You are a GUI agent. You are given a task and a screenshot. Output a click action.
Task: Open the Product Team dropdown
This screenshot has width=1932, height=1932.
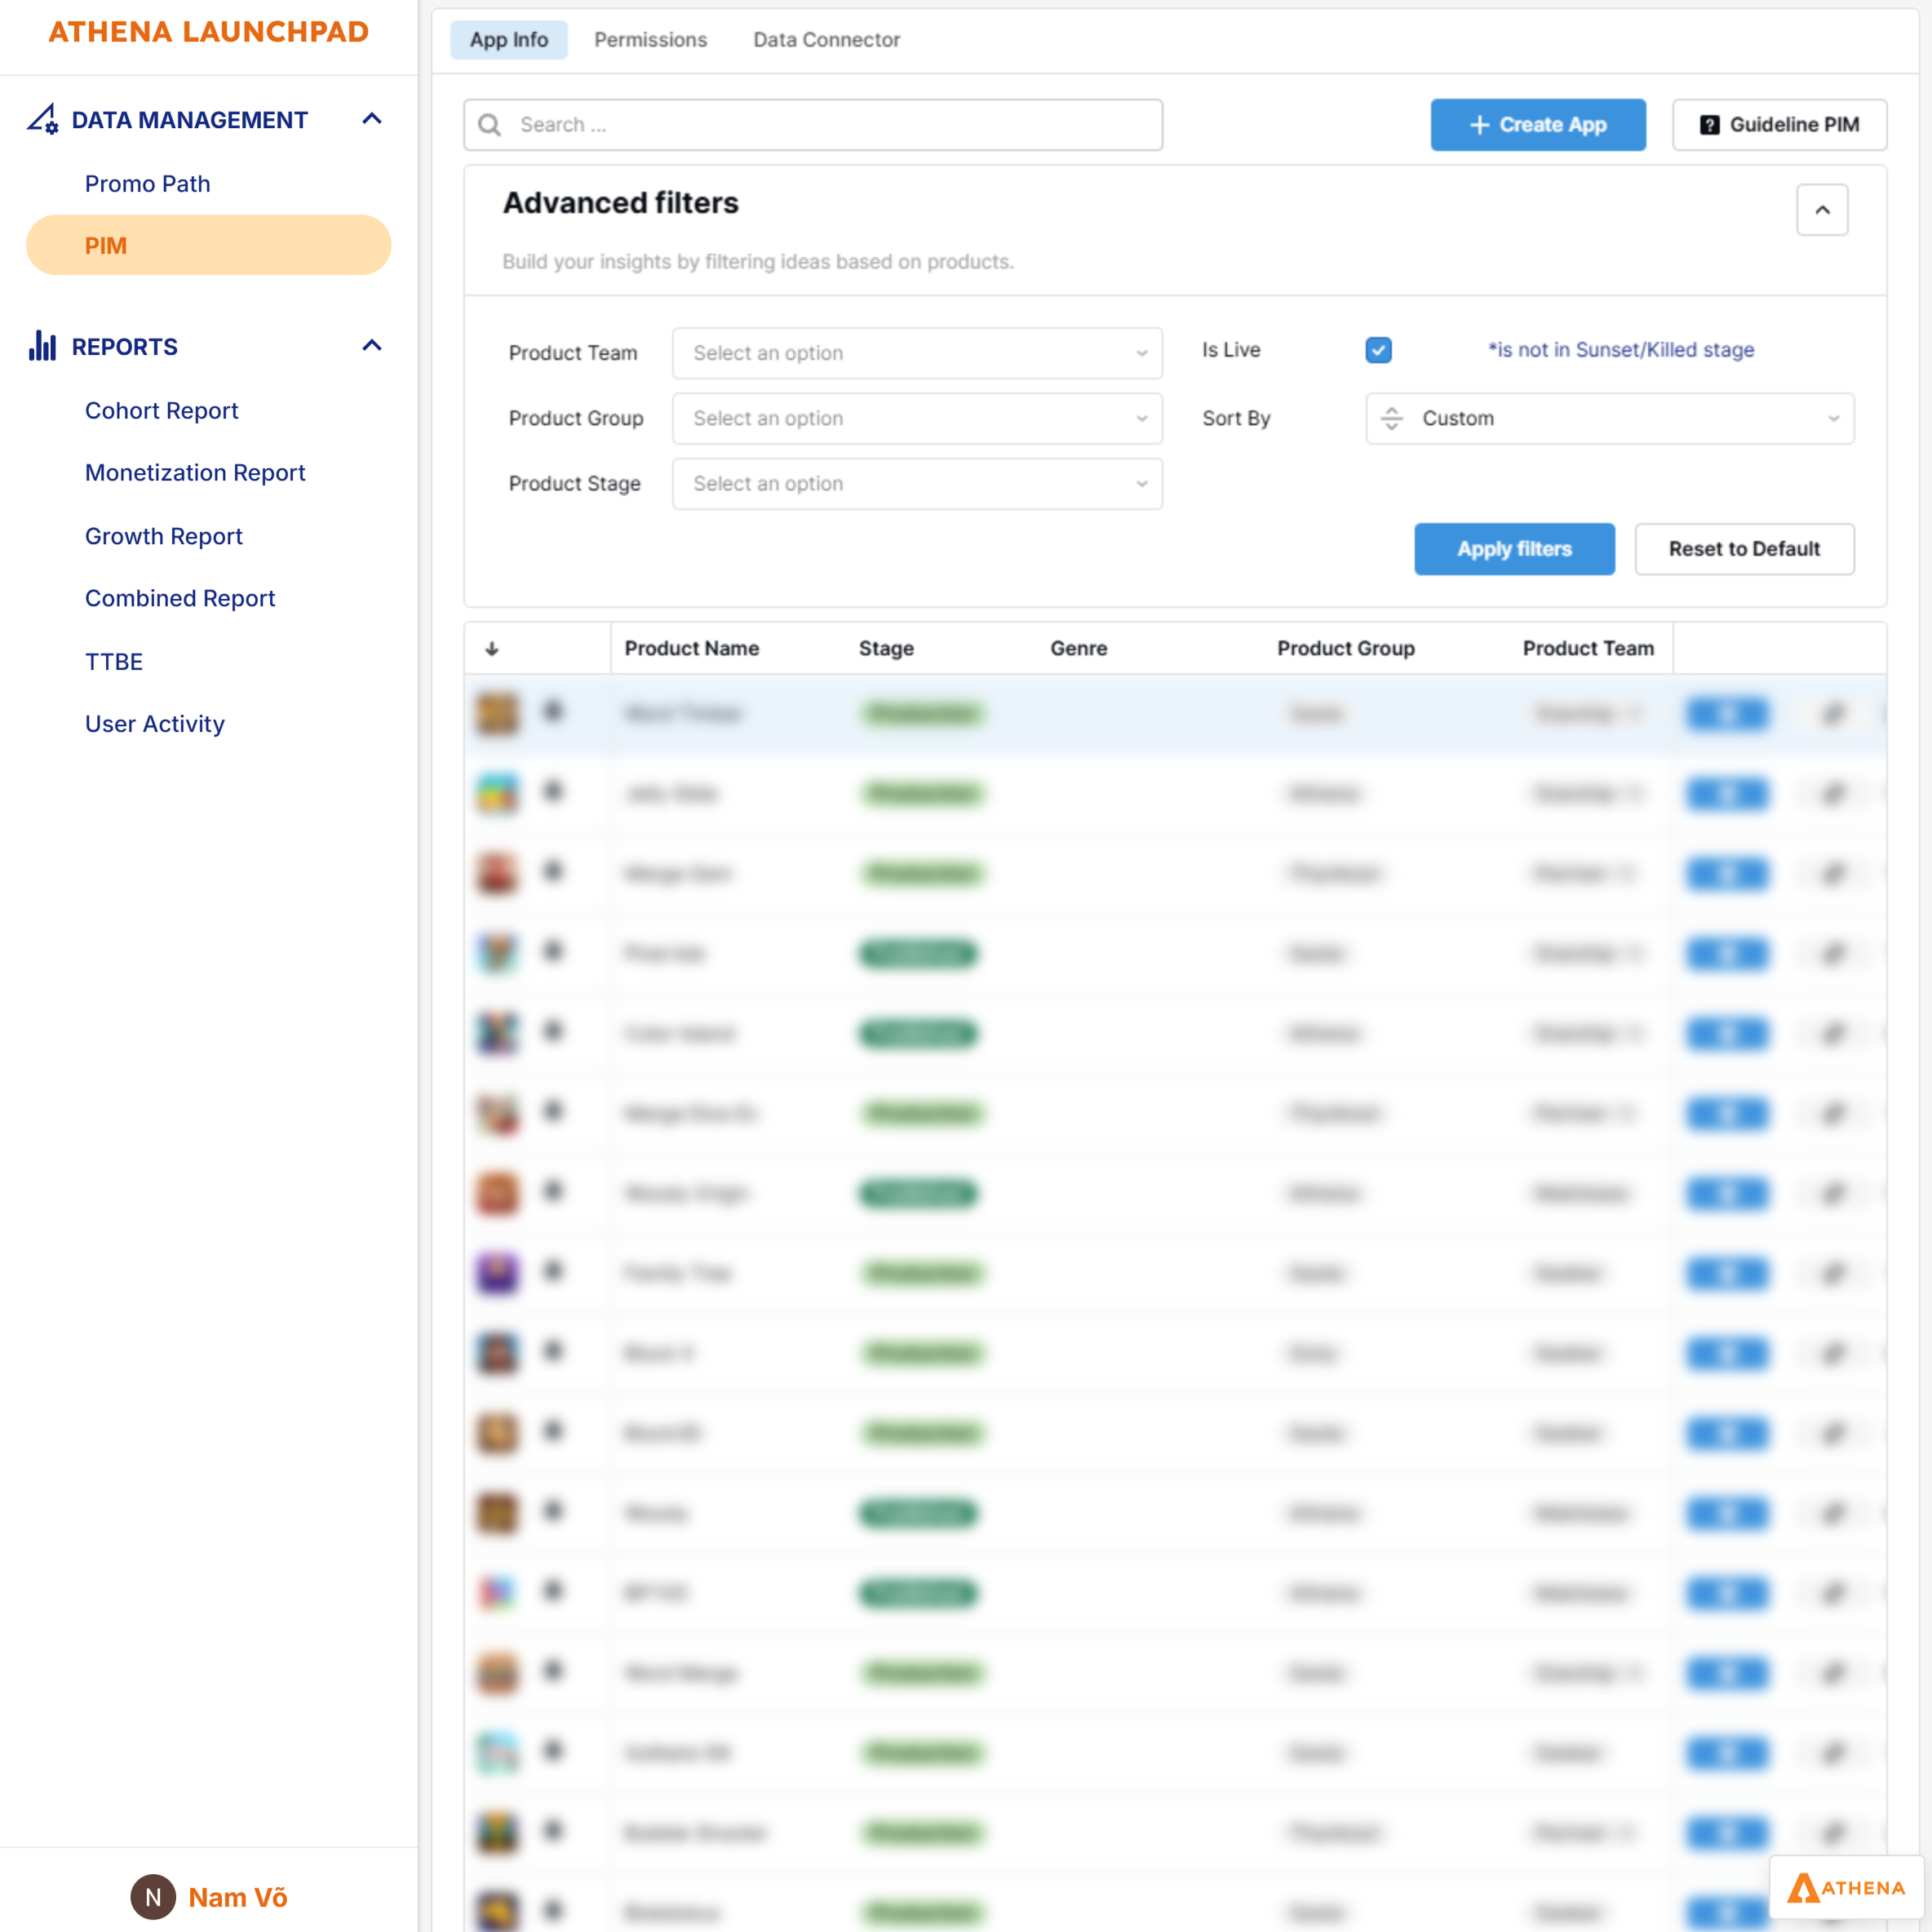(x=917, y=353)
